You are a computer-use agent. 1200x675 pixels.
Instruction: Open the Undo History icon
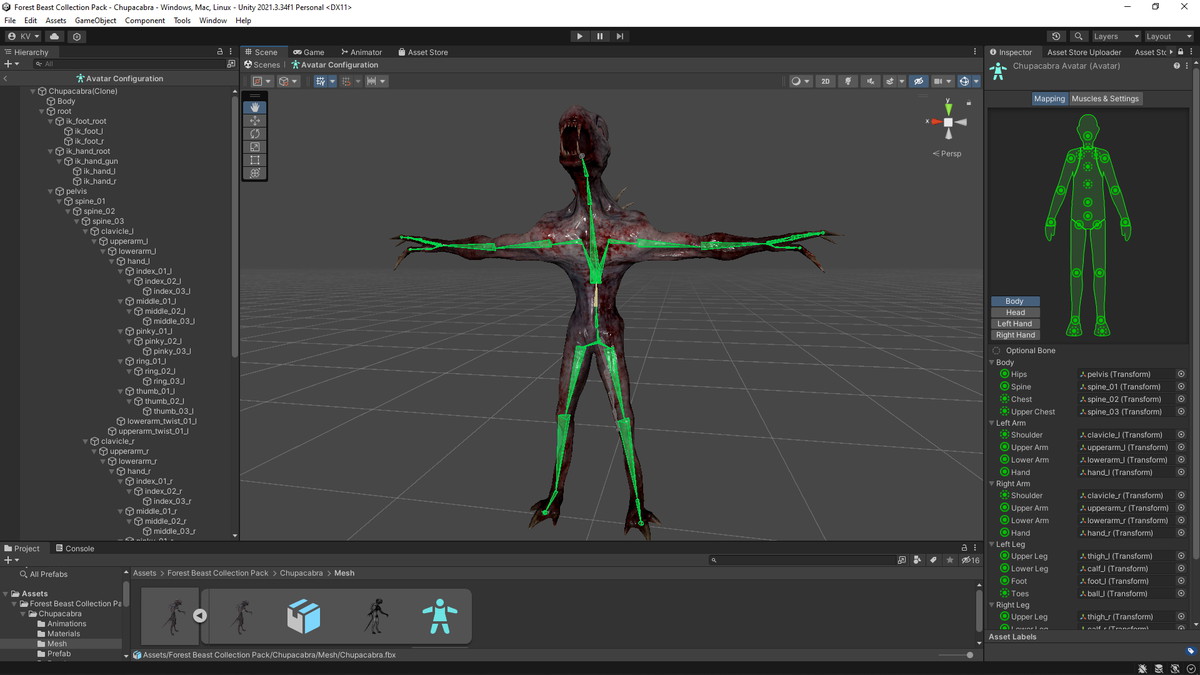(x=1057, y=36)
